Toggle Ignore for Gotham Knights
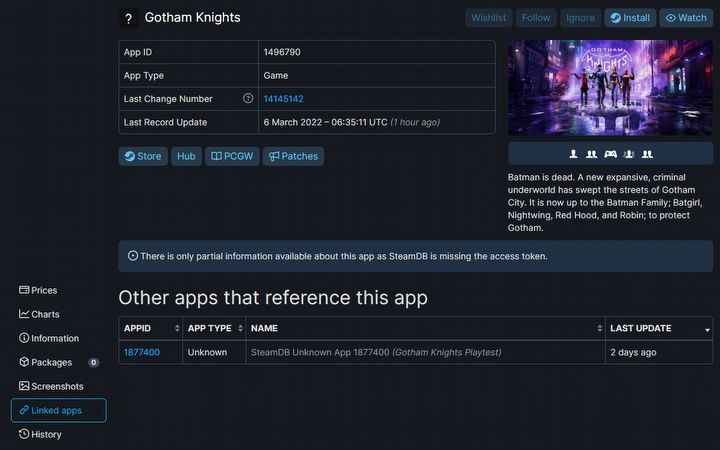Screen dimensions: 720x450 (x=580, y=18)
